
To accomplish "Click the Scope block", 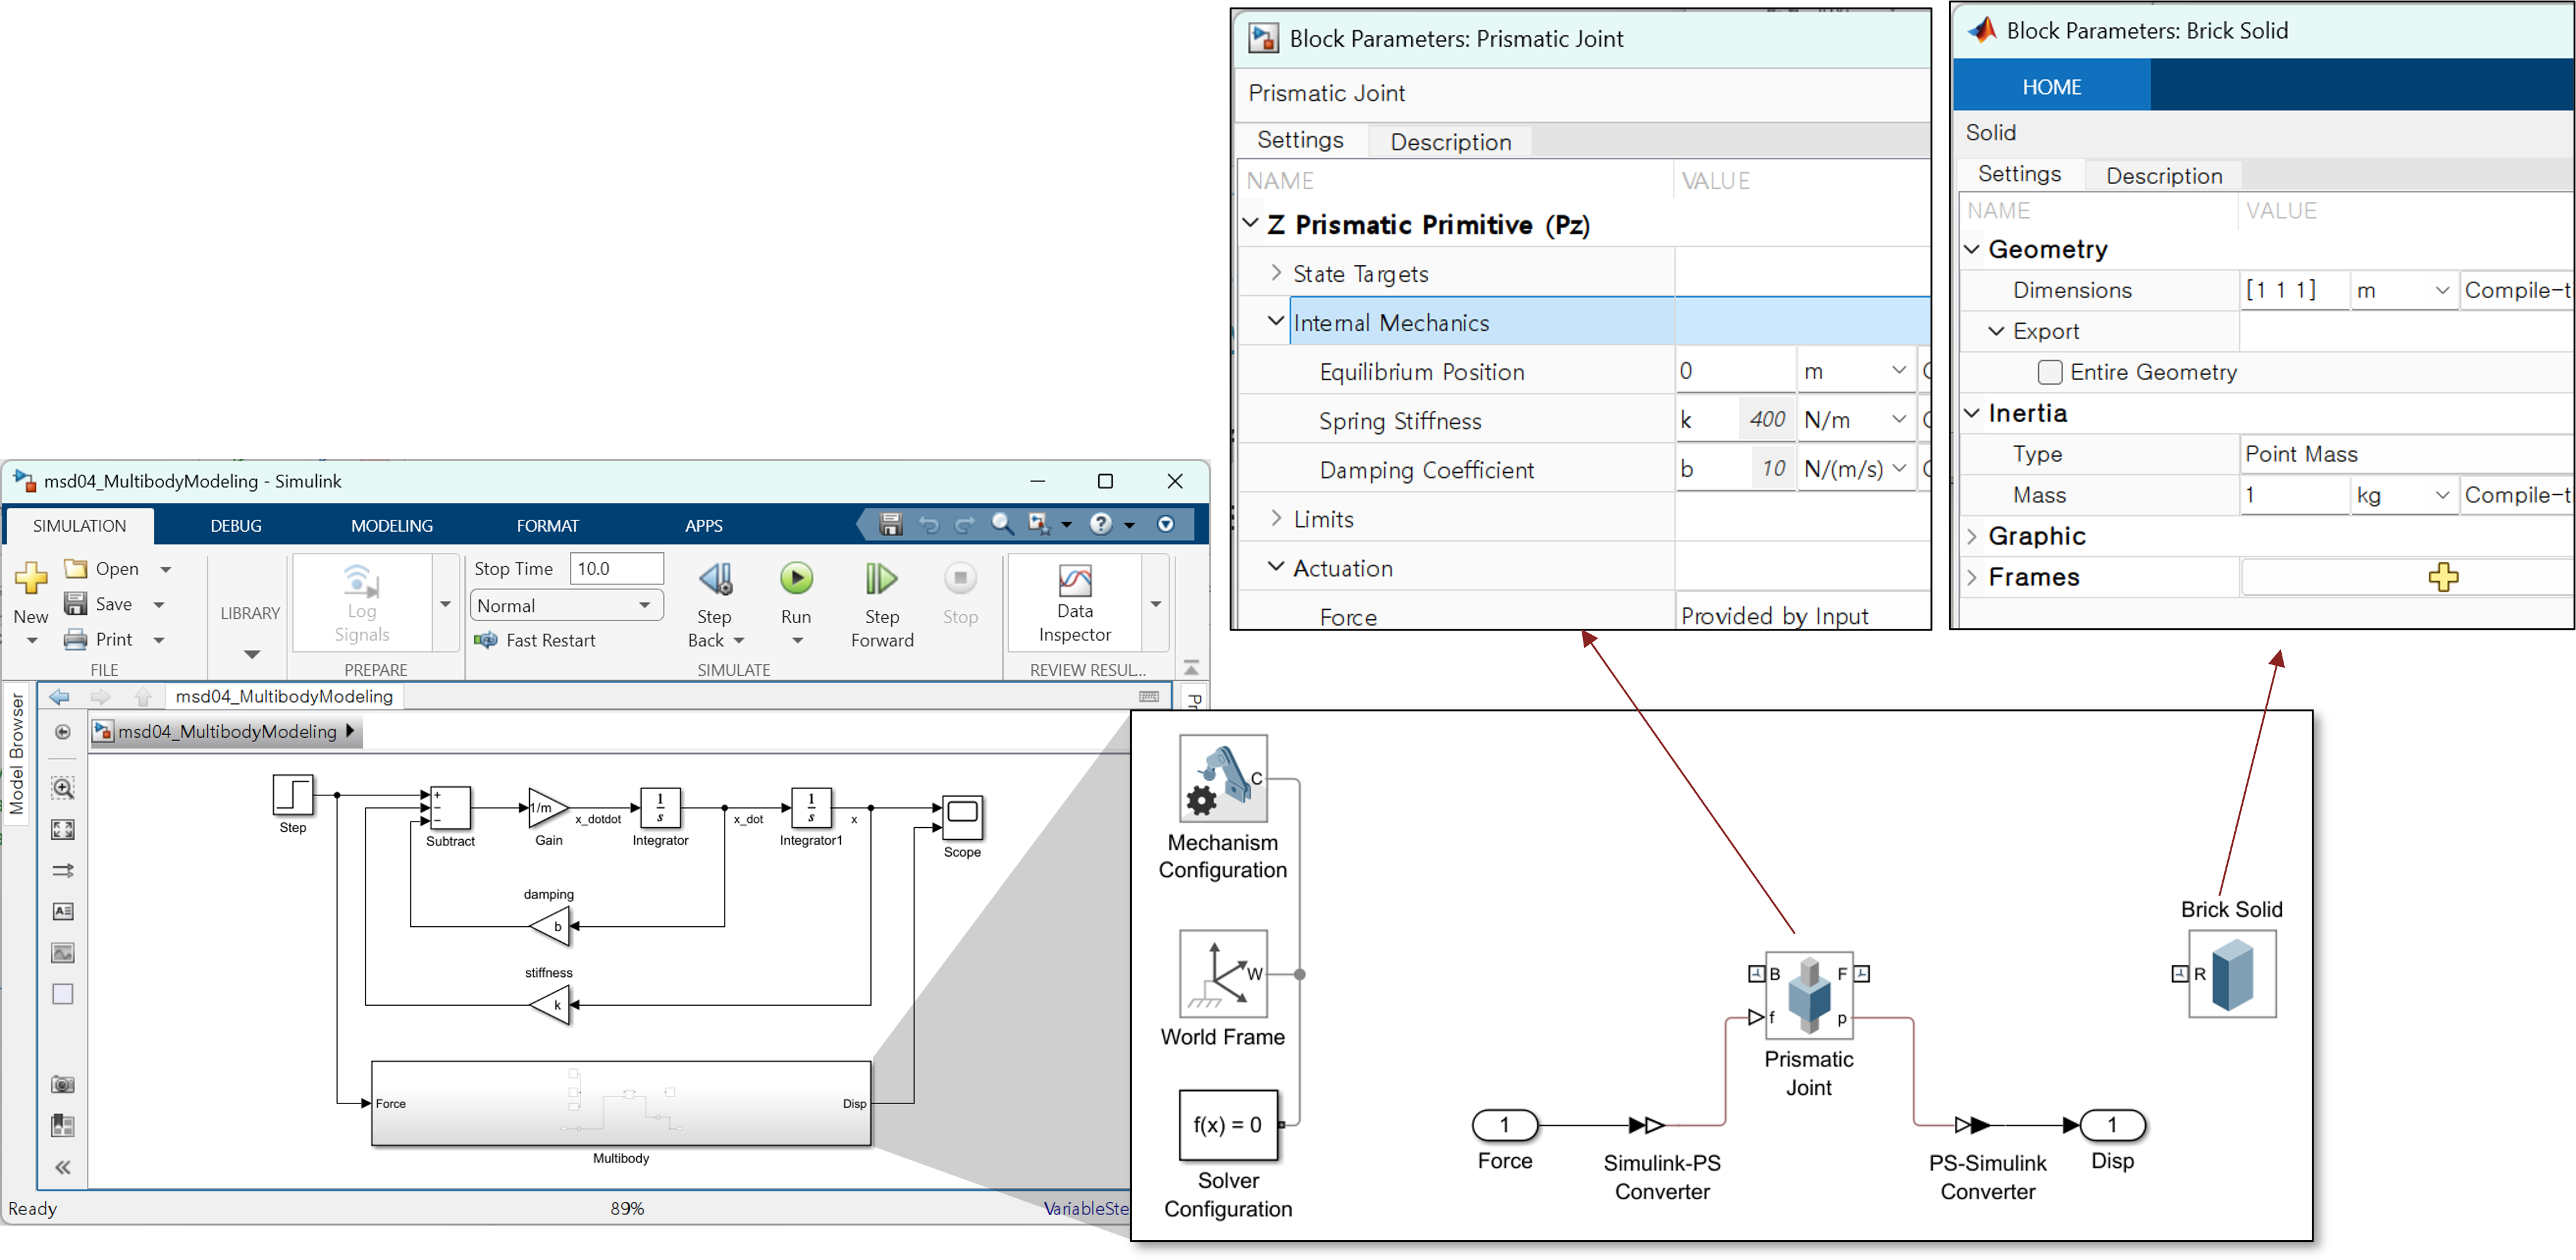I will tap(962, 817).
